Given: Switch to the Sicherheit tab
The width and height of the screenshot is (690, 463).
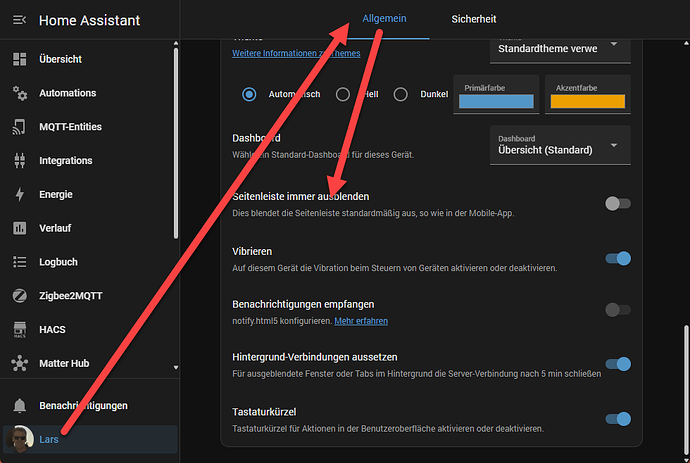Looking at the screenshot, I should [473, 19].
